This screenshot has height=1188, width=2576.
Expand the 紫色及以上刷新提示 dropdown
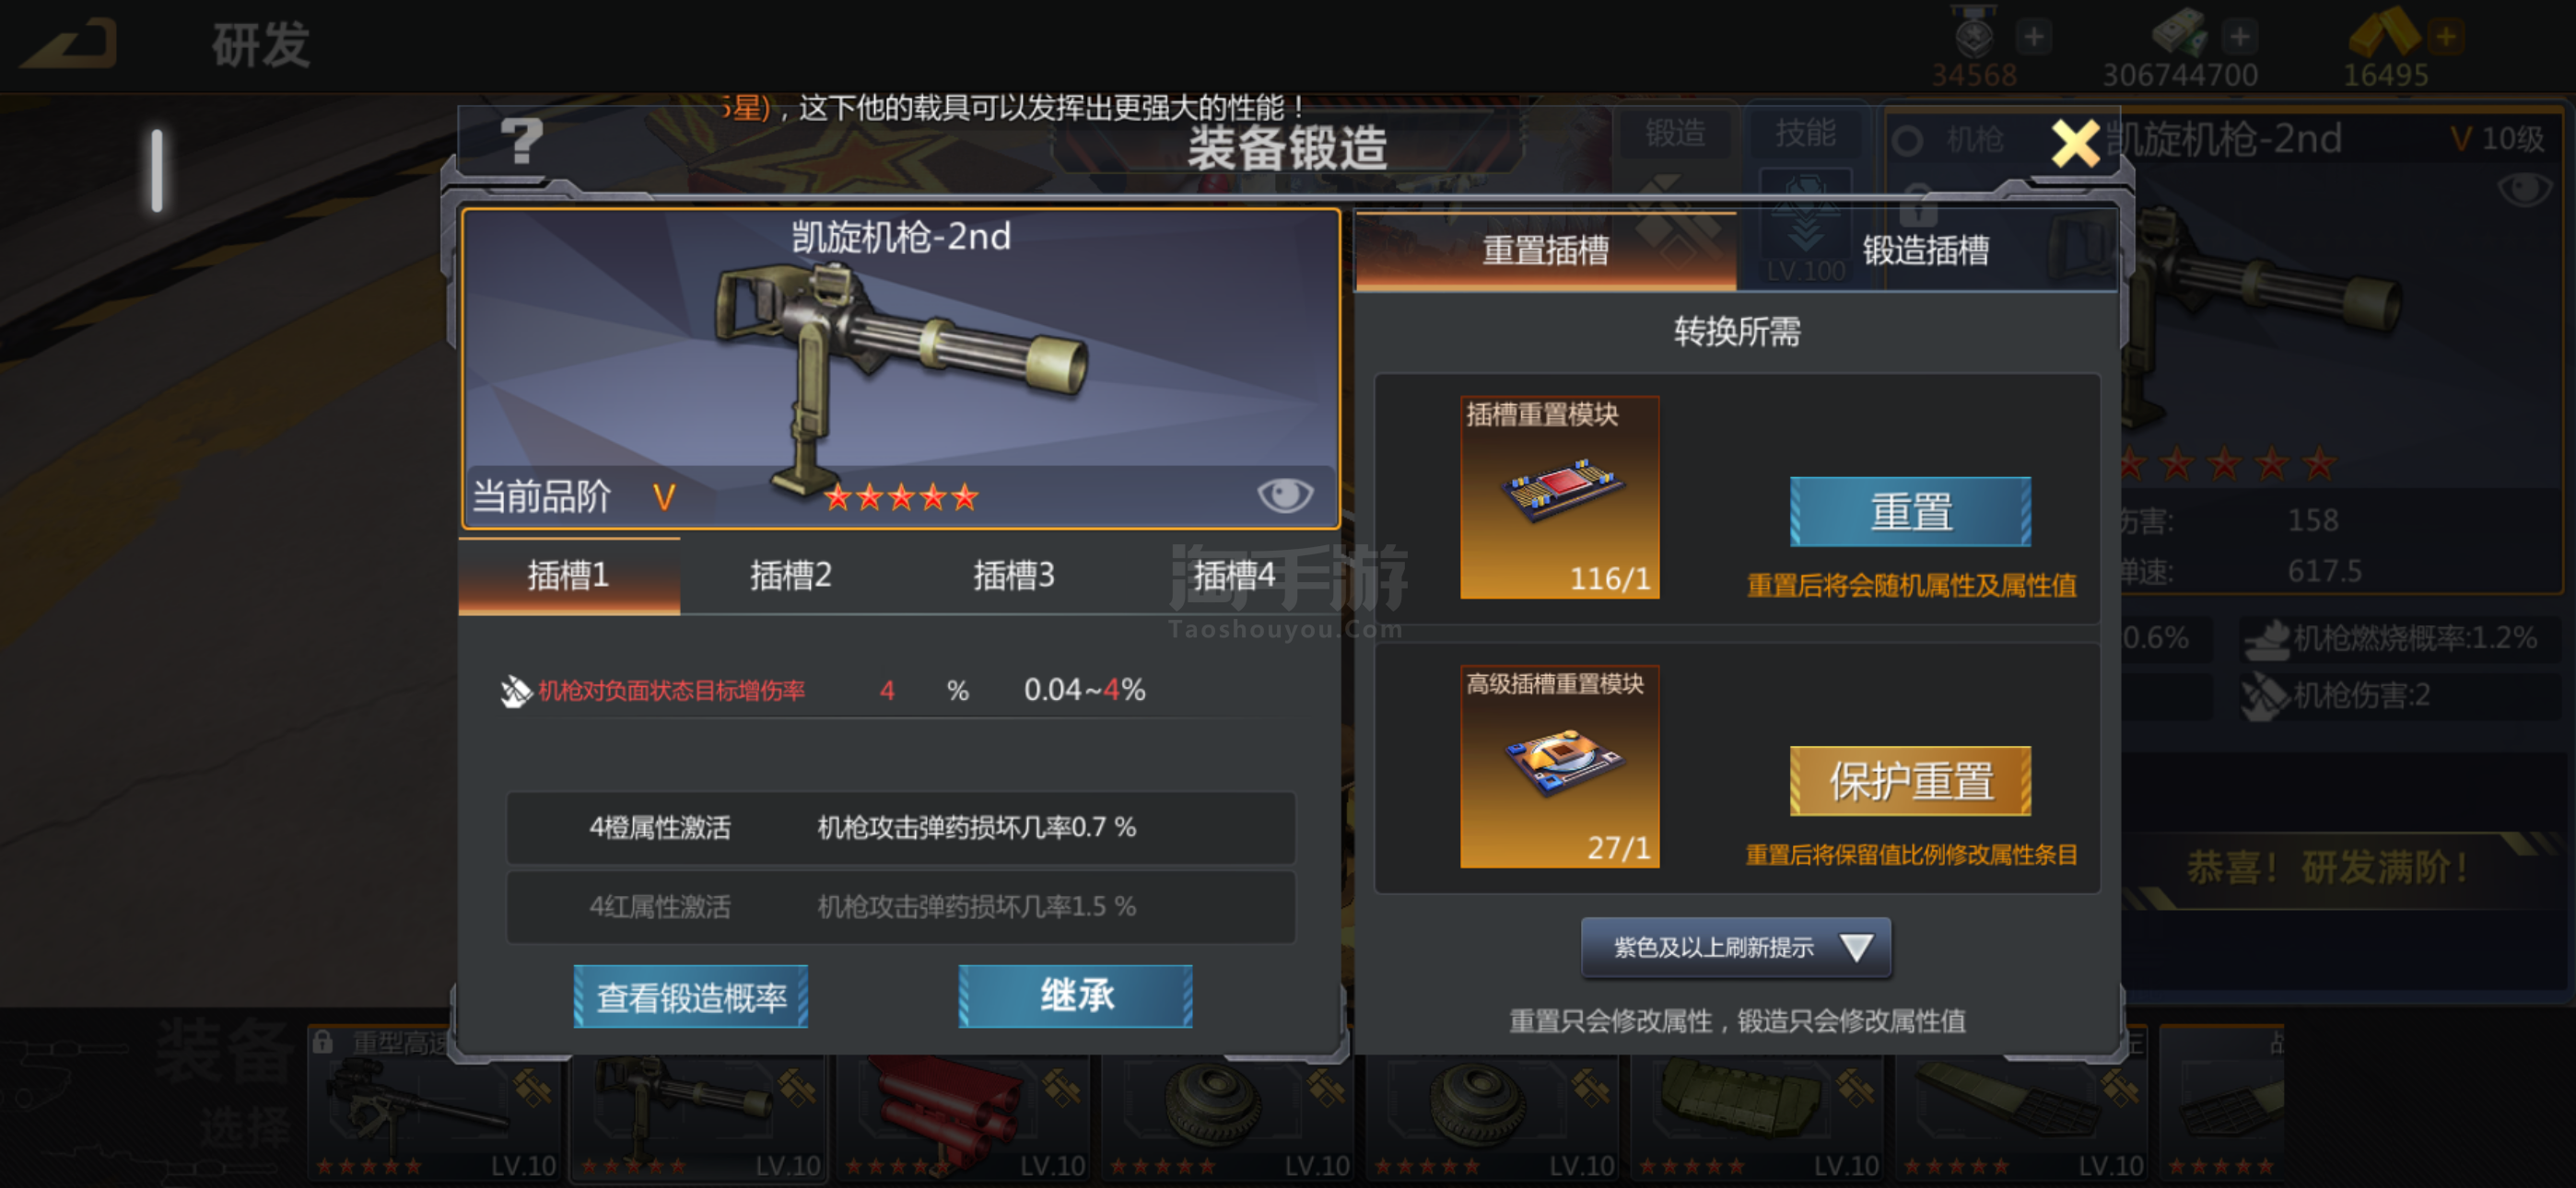1735,947
